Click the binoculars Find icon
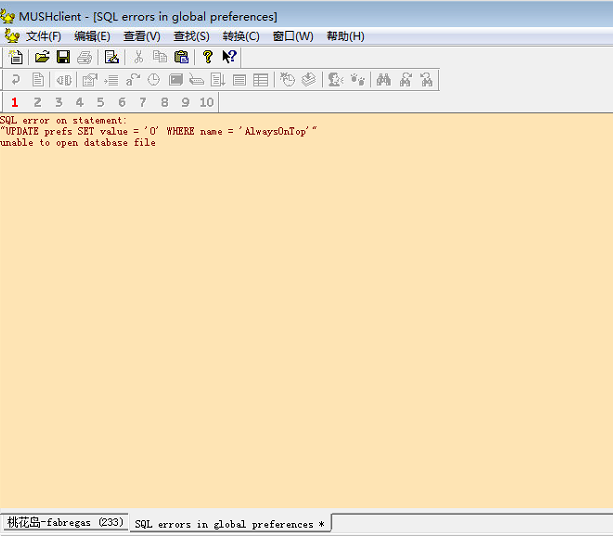The width and height of the screenshot is (613, 536). click(384, 80)
